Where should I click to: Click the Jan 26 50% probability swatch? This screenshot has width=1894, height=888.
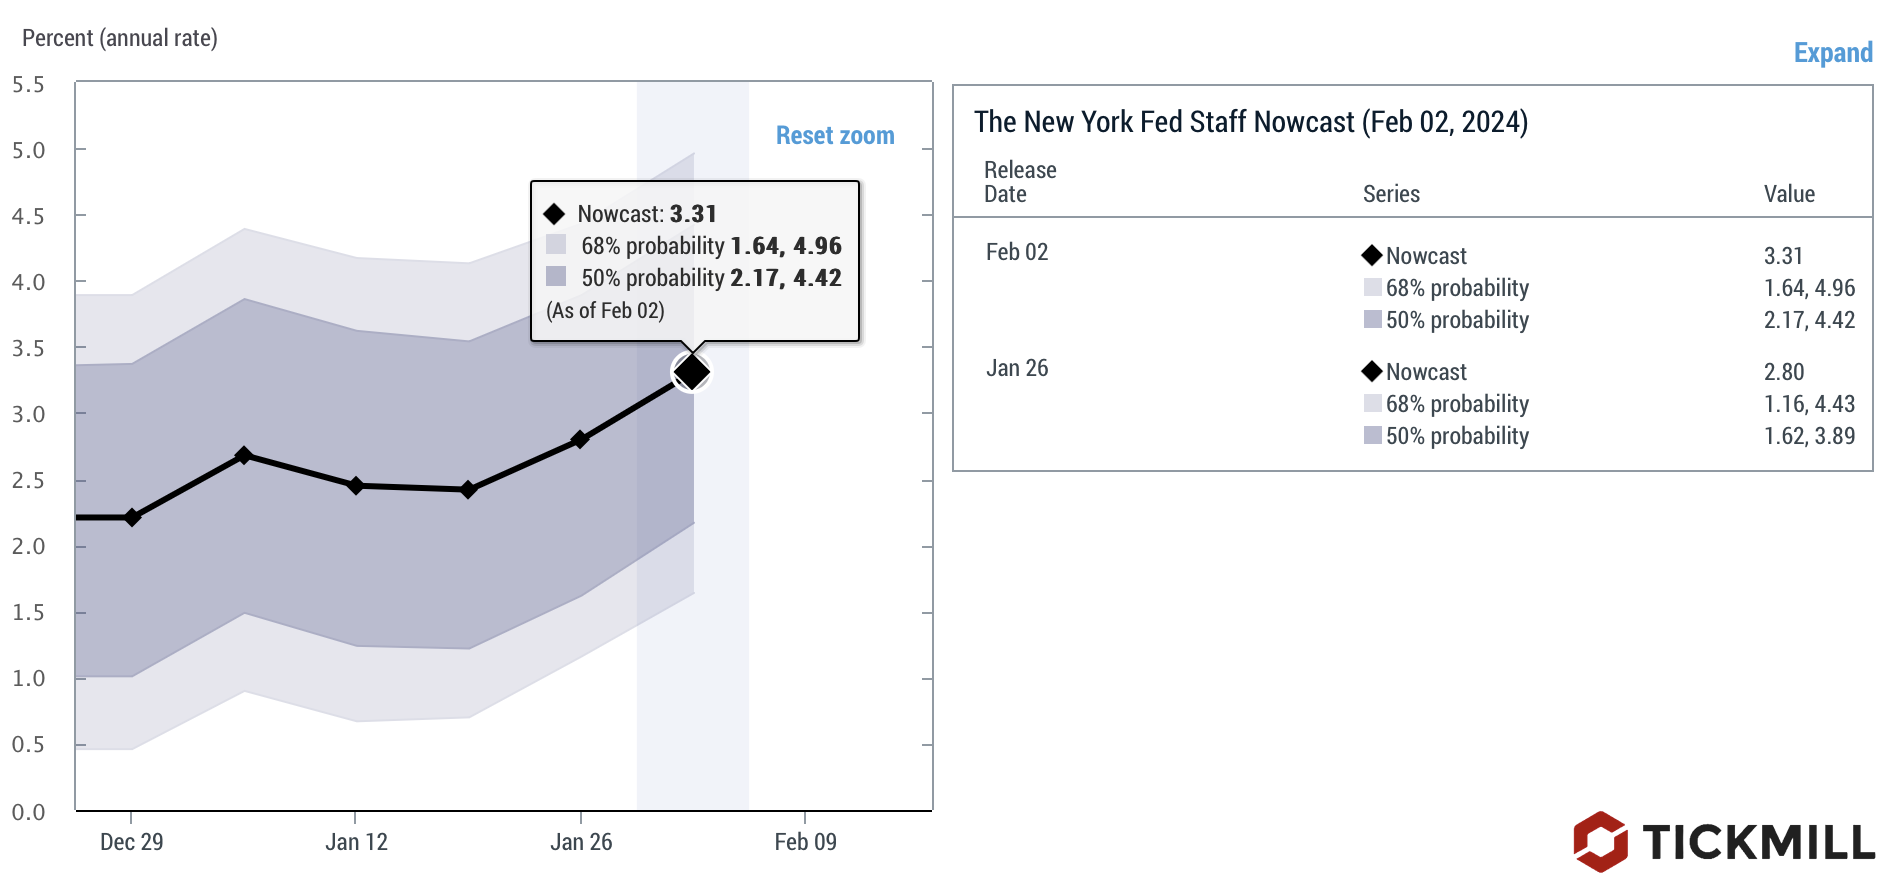(x=1373, y=436)
